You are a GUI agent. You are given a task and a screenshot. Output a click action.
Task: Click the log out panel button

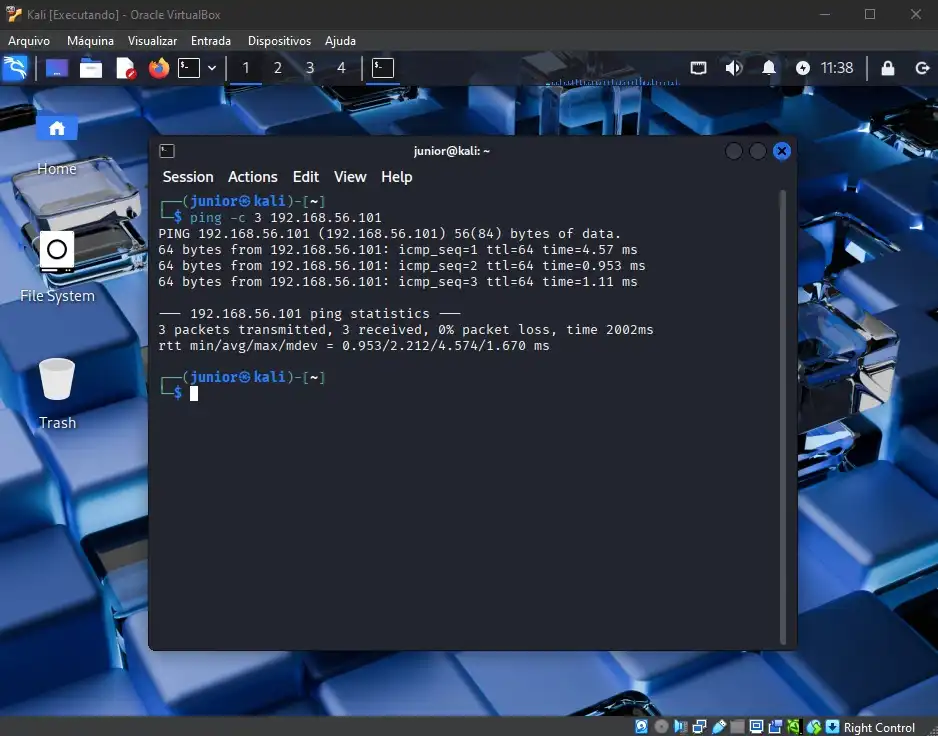click(922, 68)
